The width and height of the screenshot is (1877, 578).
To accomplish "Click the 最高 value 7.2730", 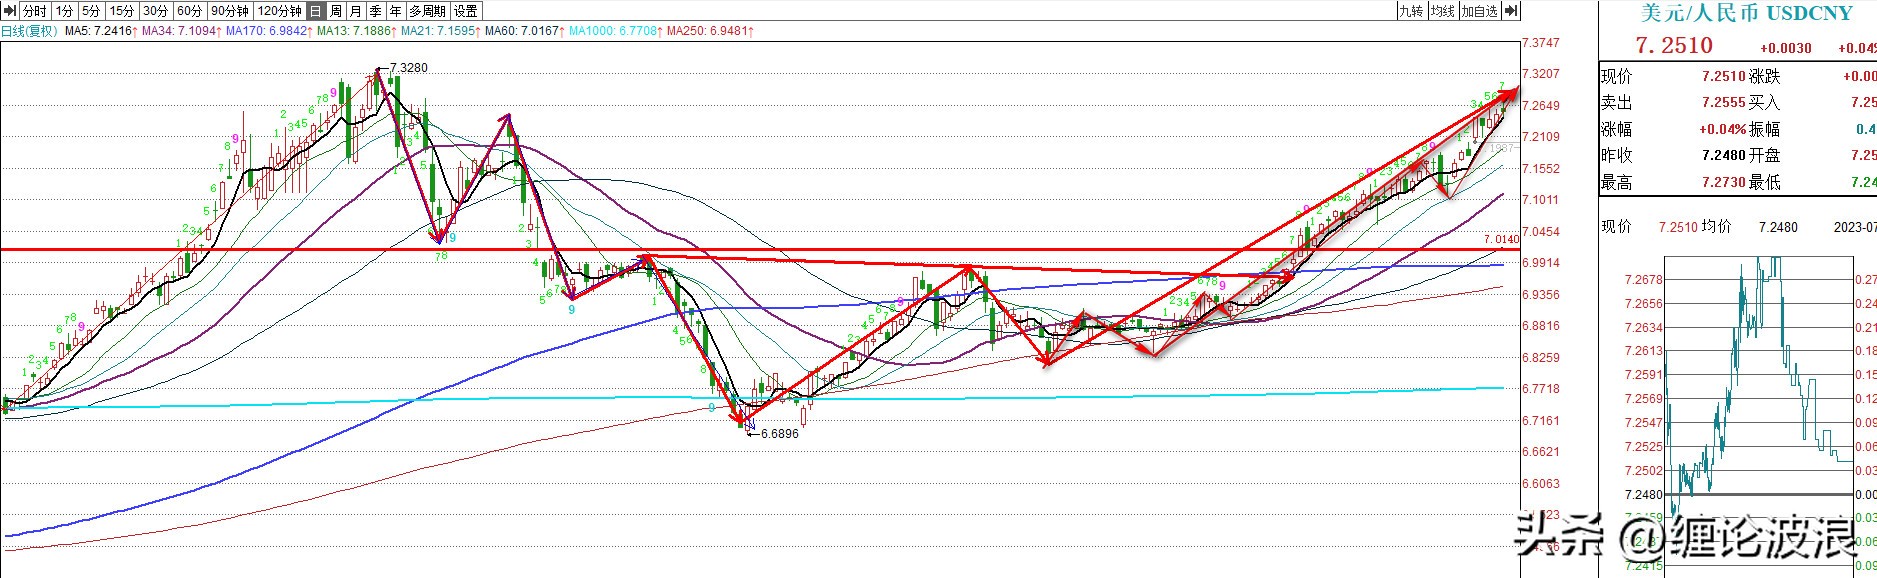I will click(1723, 182).
